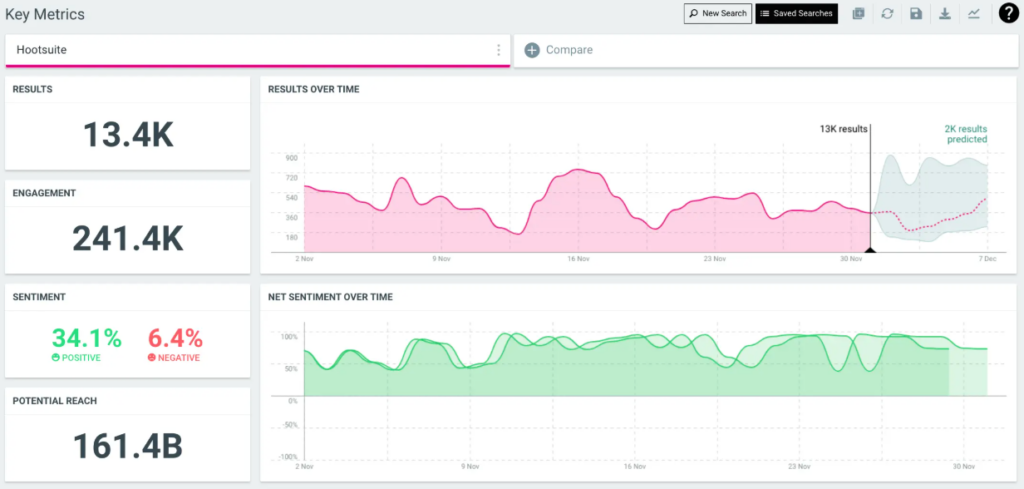
Task: Click the '7 Dec' axis label
Action: 986,259
